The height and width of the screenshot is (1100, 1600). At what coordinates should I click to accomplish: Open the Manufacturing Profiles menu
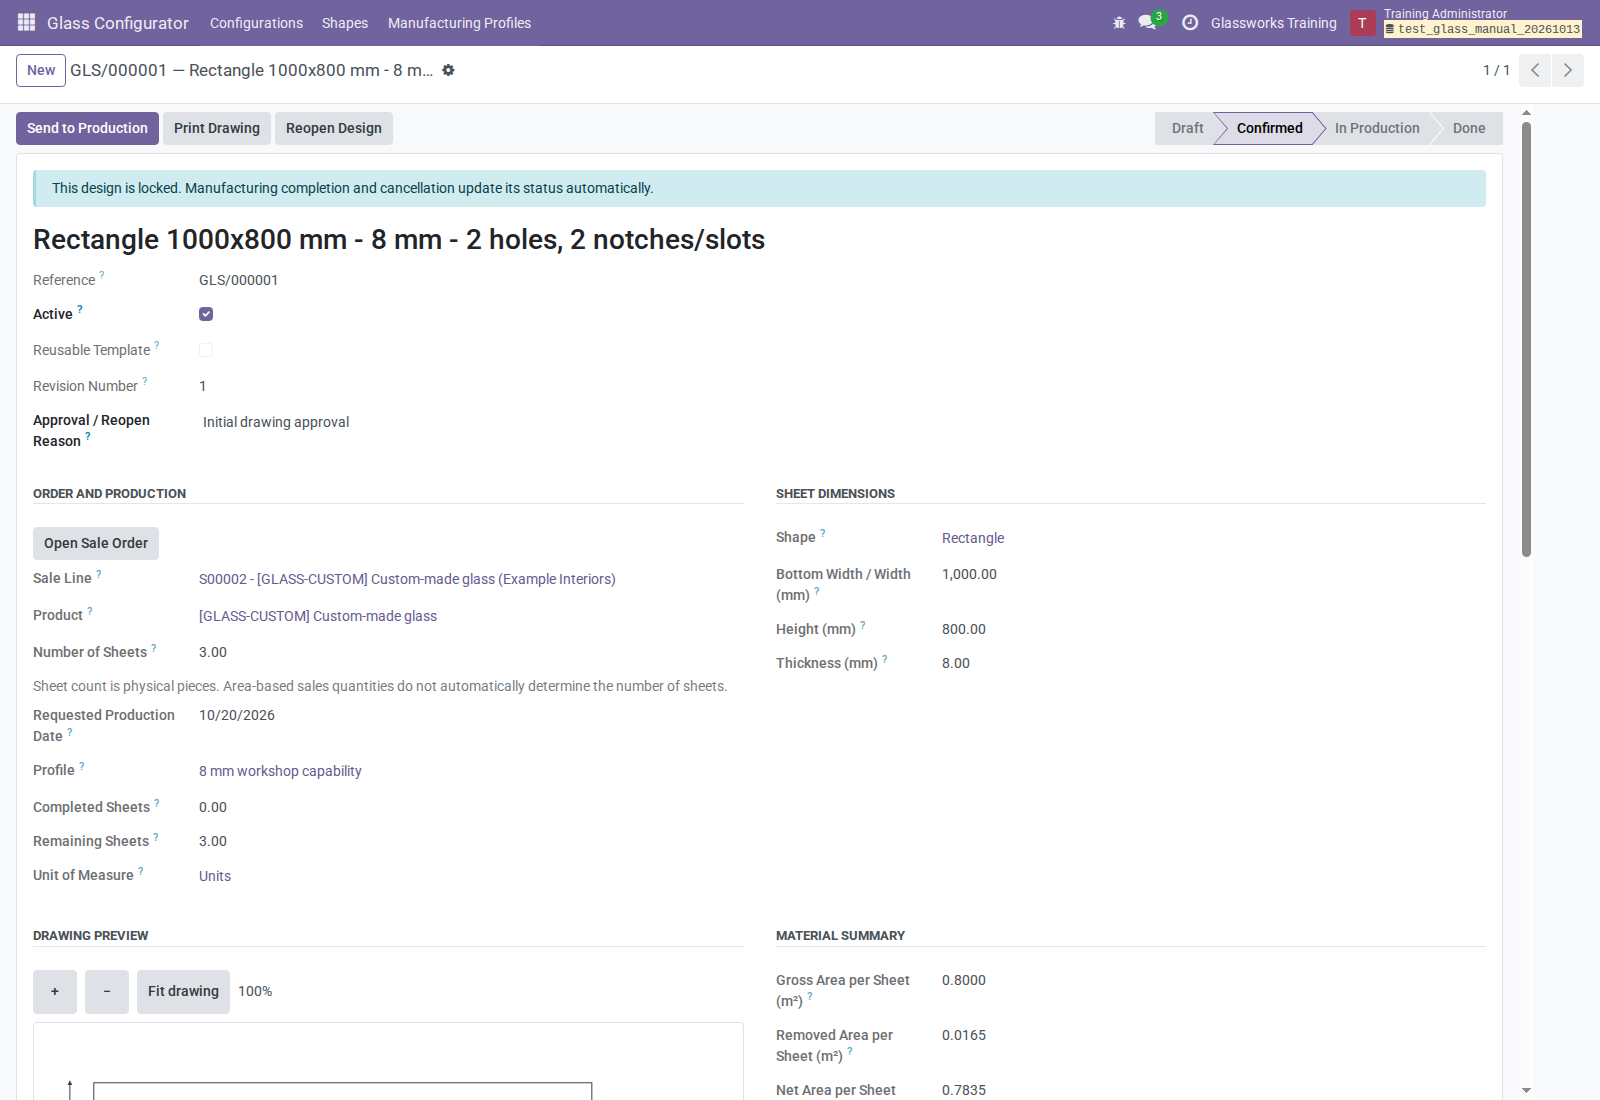(459, 23)
